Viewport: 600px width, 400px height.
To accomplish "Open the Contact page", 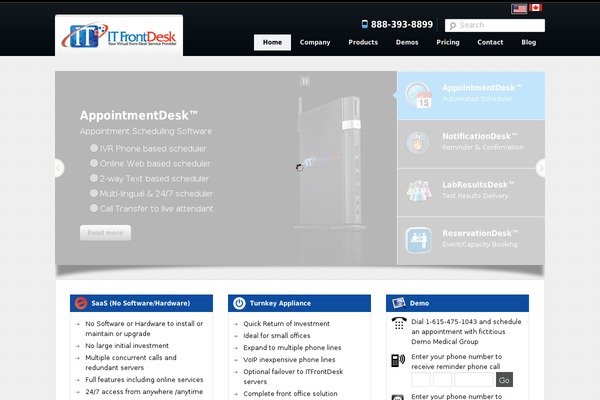I will coord(490,42).
